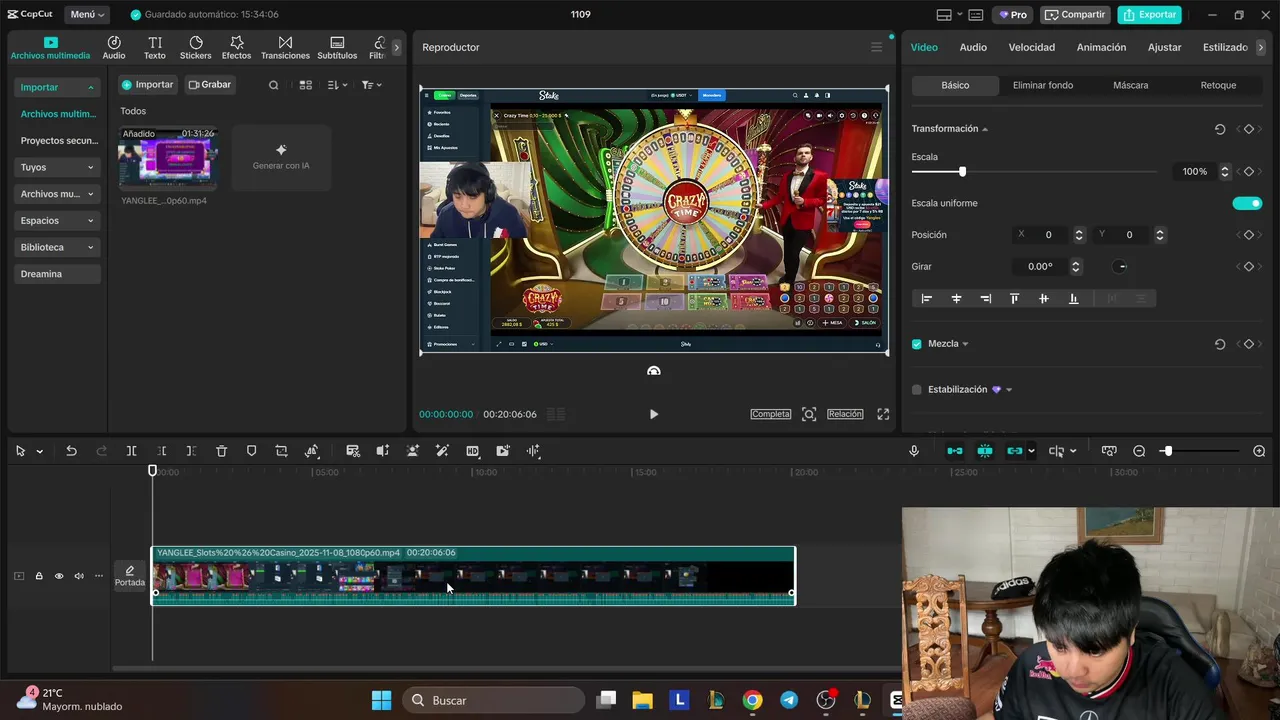This screenshot has height=720, width=1280.
Task: Open the player hamburger menu
Action: 876,47
